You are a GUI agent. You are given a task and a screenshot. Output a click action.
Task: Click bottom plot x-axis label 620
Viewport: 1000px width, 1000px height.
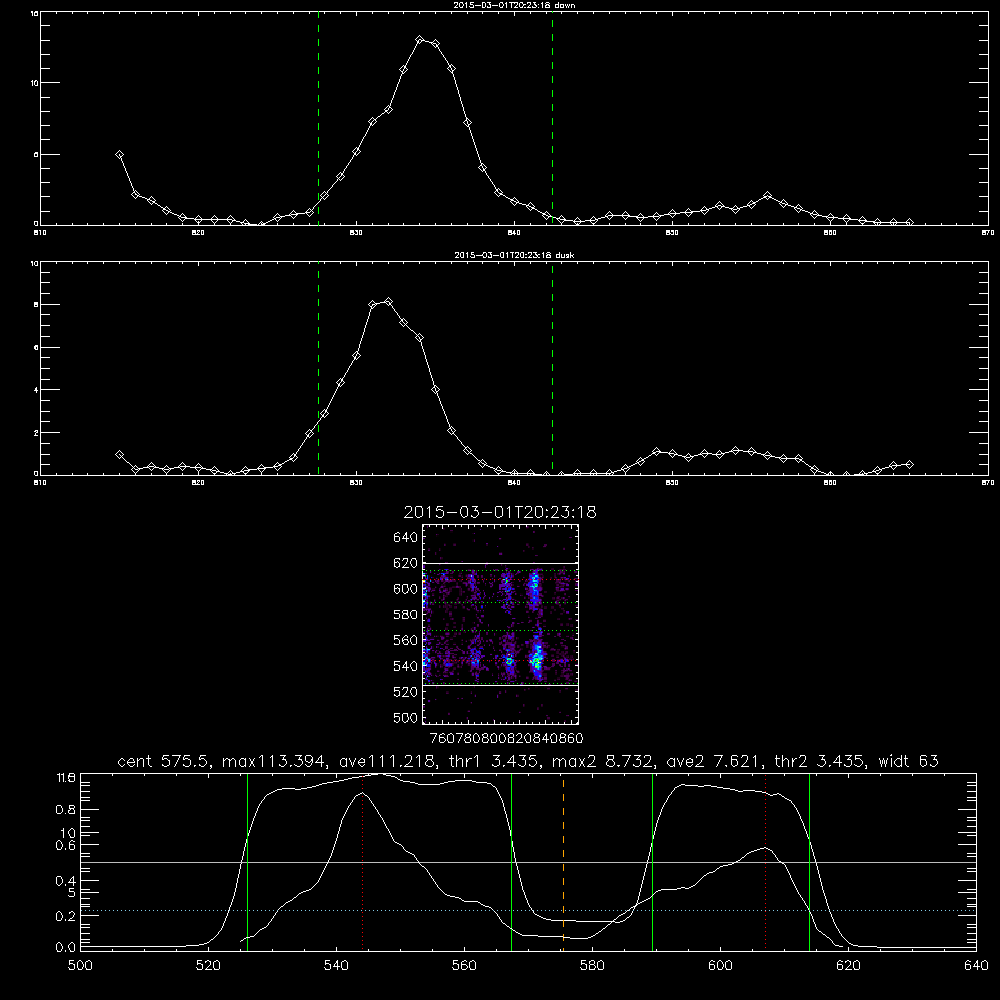[848, 966]
